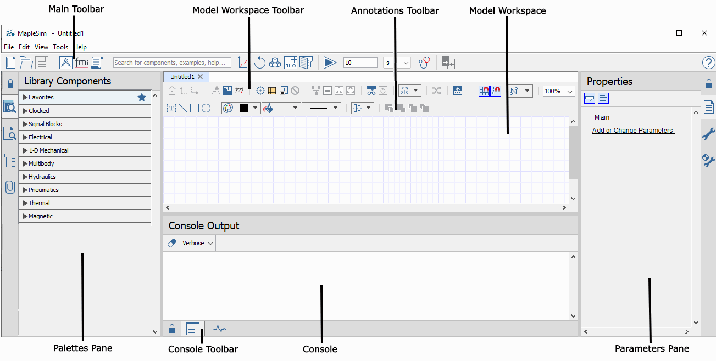Click the Add or Change Parameters link
This screenshot has width=716, height=361.
pos(632,130)
